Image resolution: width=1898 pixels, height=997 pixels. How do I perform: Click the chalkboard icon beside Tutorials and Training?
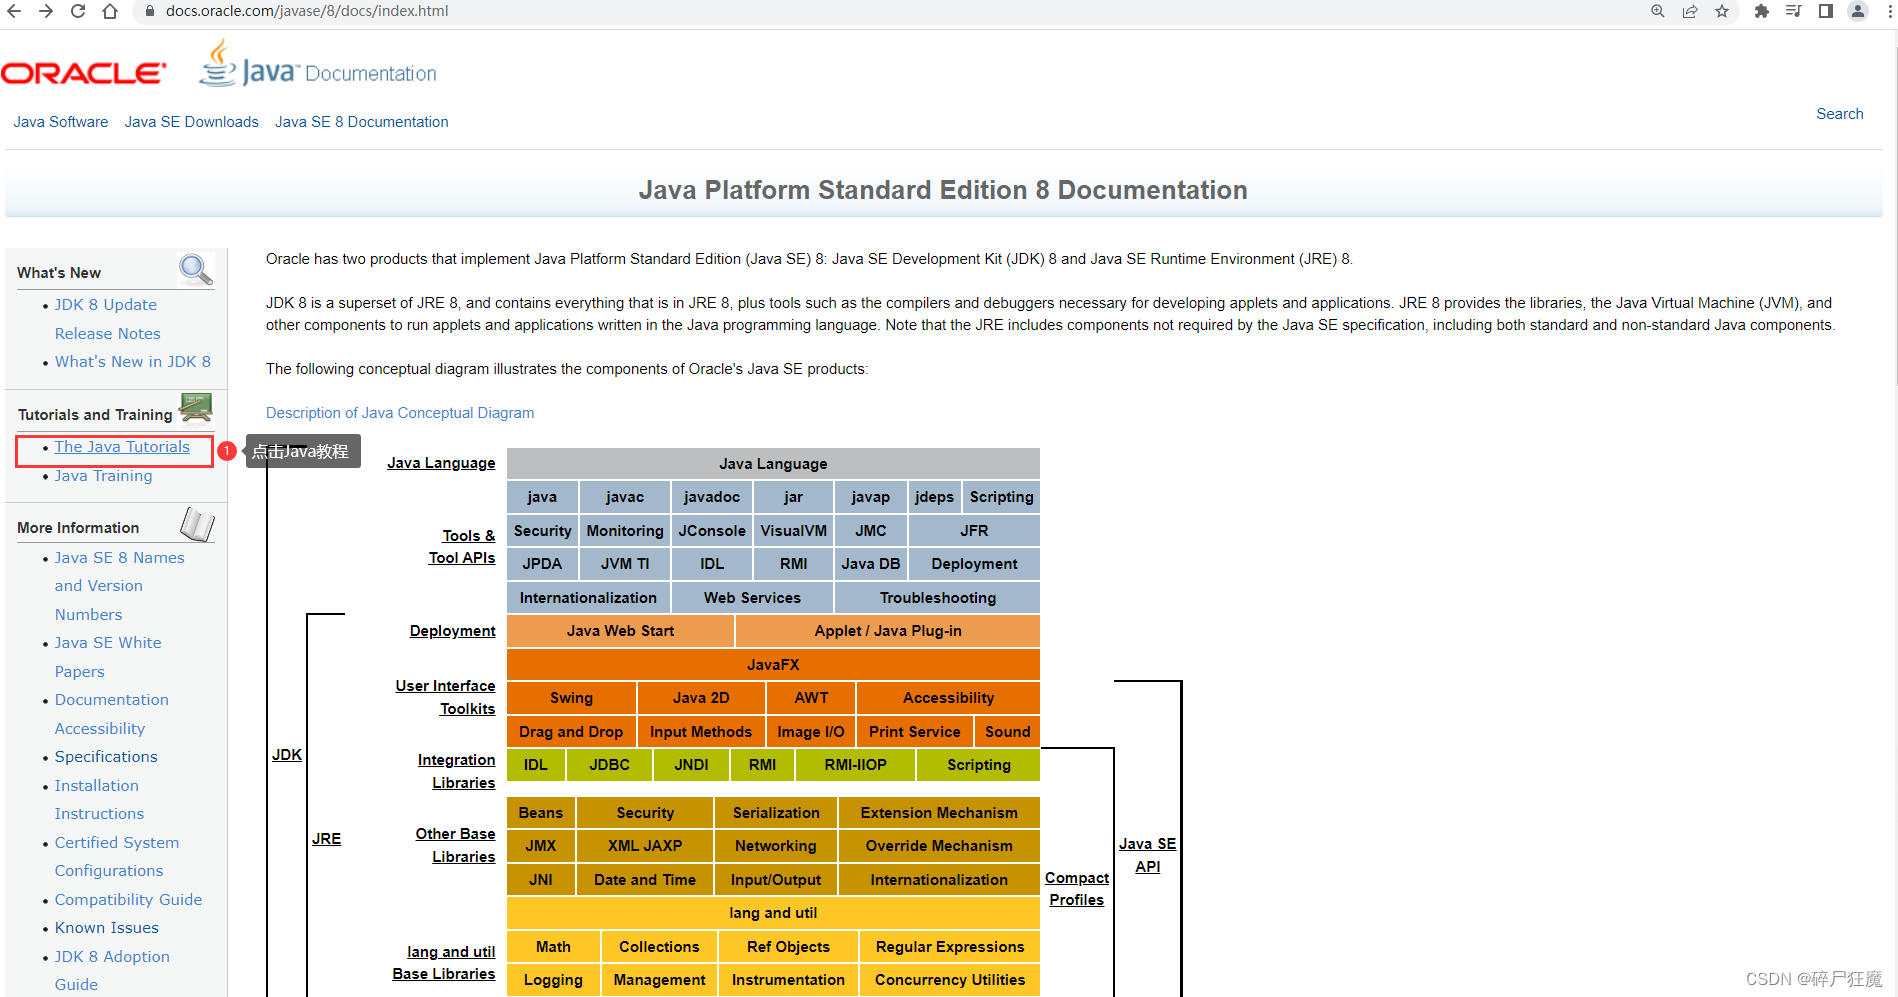pyautogui.click(x=196, y=407)
